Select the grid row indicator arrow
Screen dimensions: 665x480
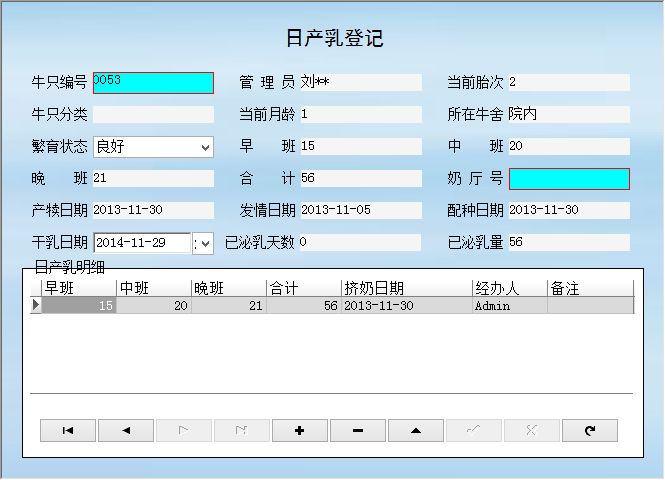pos(36,306)
